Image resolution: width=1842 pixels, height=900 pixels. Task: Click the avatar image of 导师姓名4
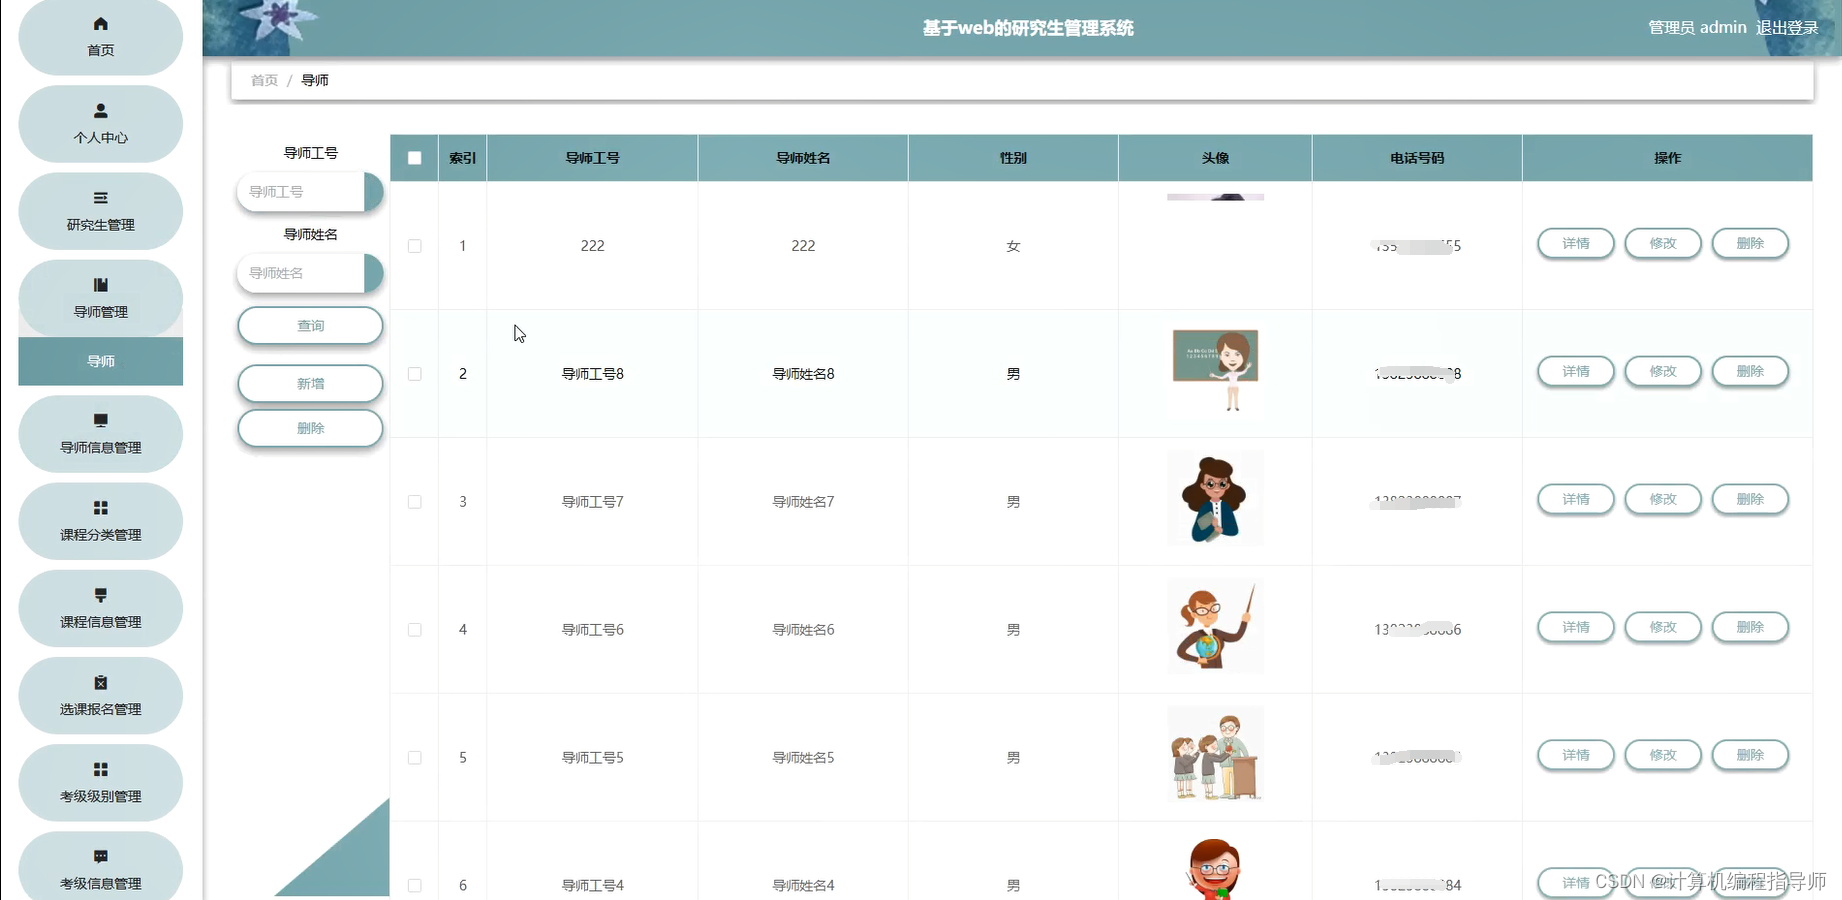coord(1215,867)
